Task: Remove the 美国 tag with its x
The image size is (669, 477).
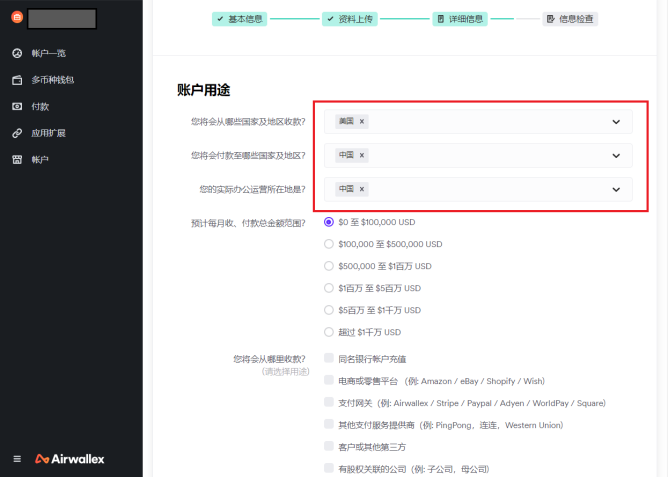Action: click(362, 122)
